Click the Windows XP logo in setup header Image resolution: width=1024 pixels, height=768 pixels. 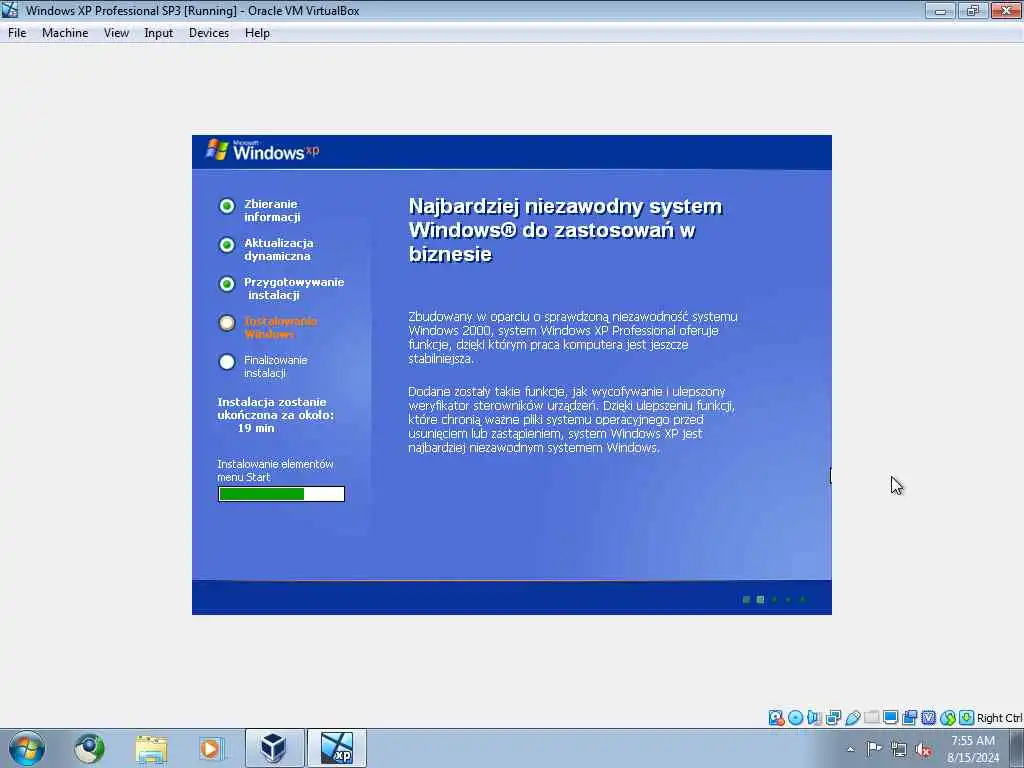263,150
